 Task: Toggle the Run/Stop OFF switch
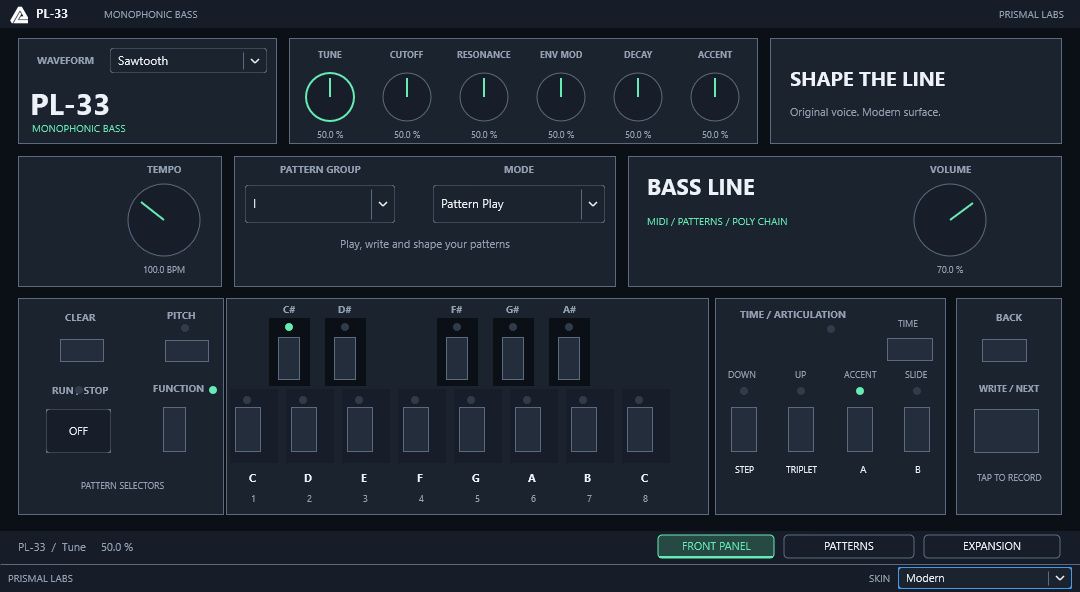pos(79,431)
